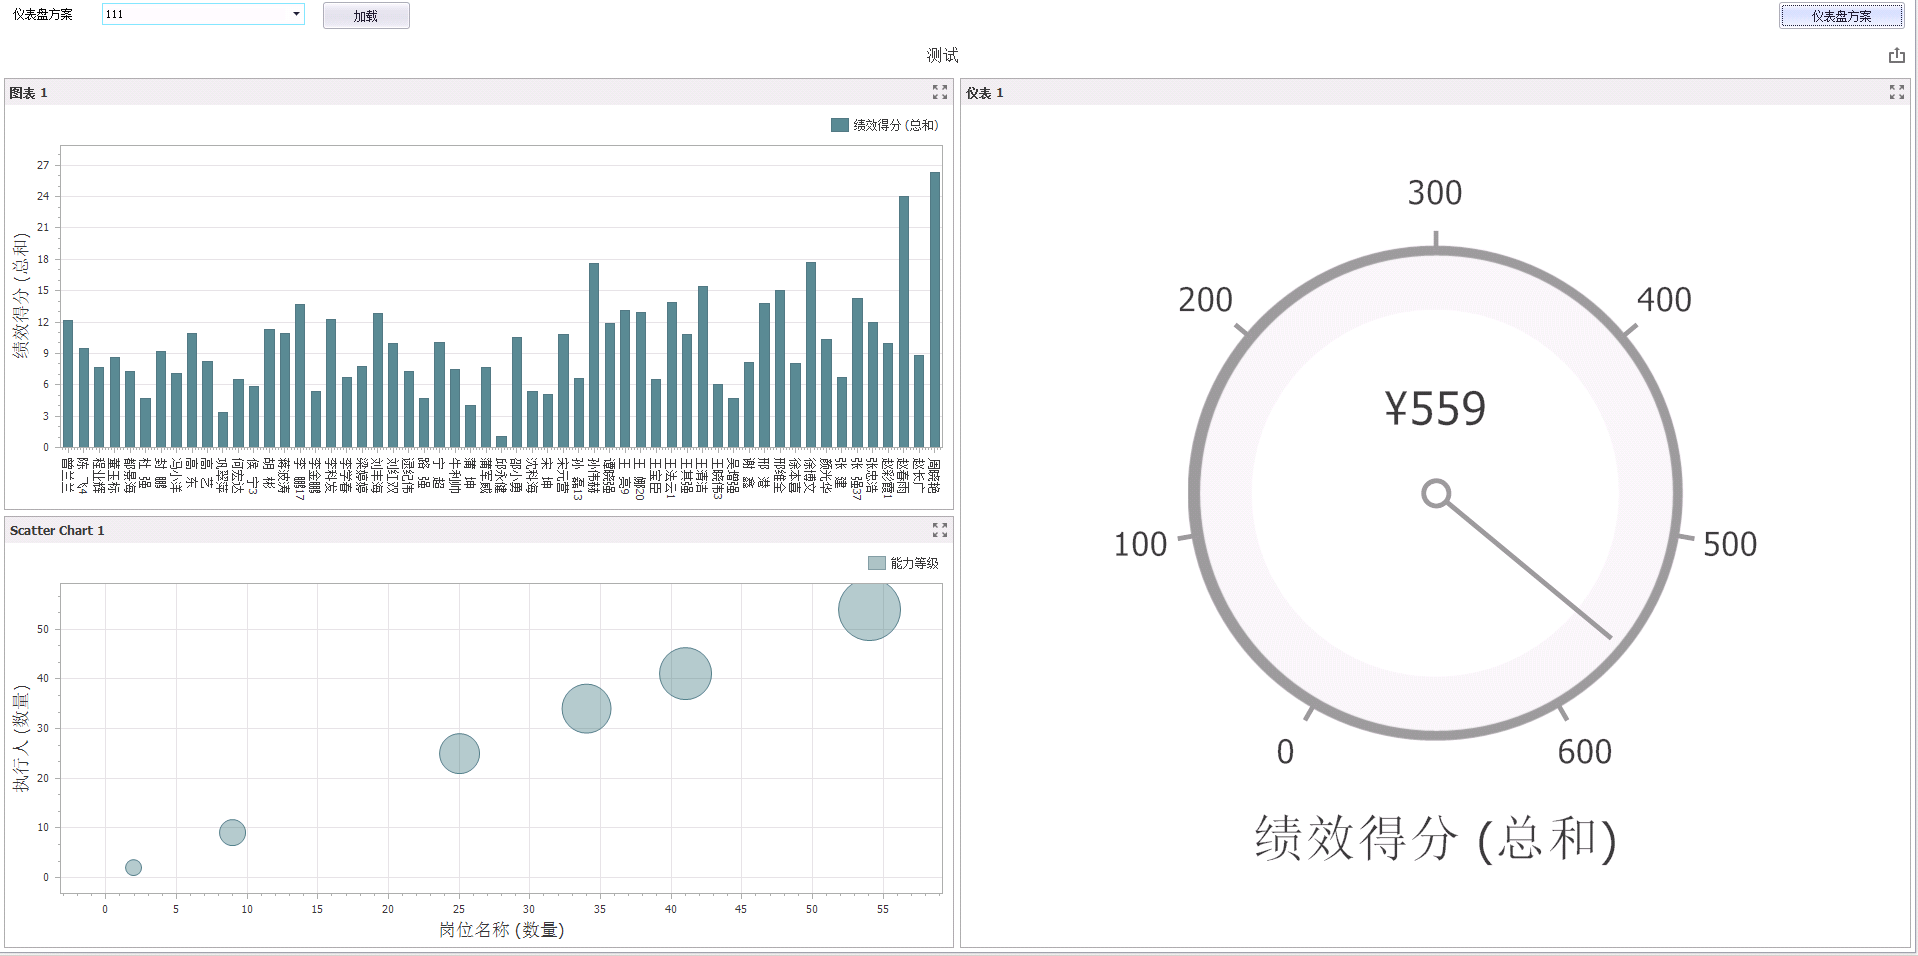Open the 仪表盘方案 combo box dropdown arrow

coord(296,14)
